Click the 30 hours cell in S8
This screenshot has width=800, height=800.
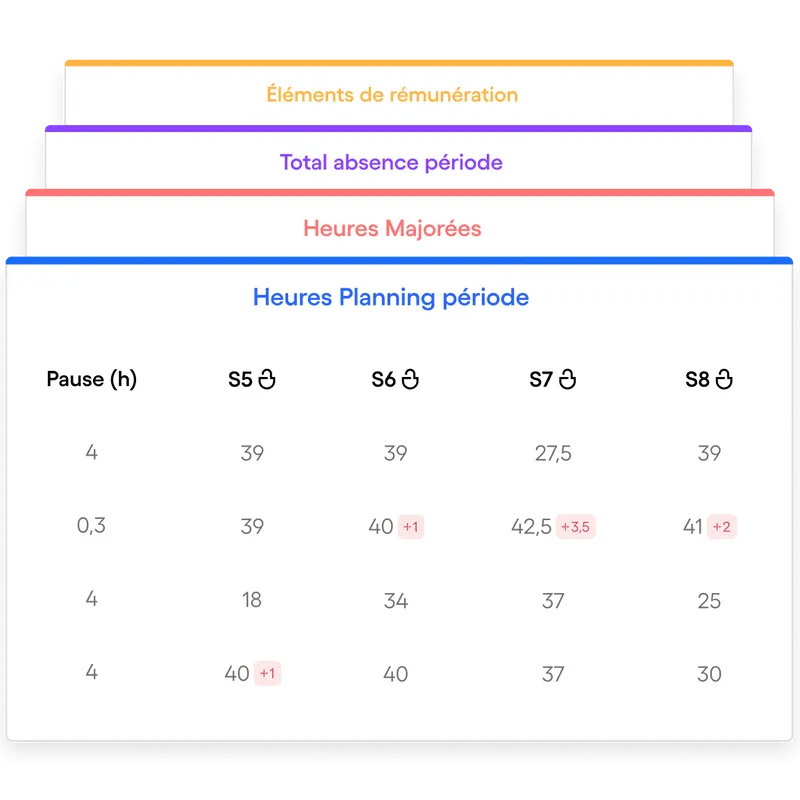click(709, 674)
